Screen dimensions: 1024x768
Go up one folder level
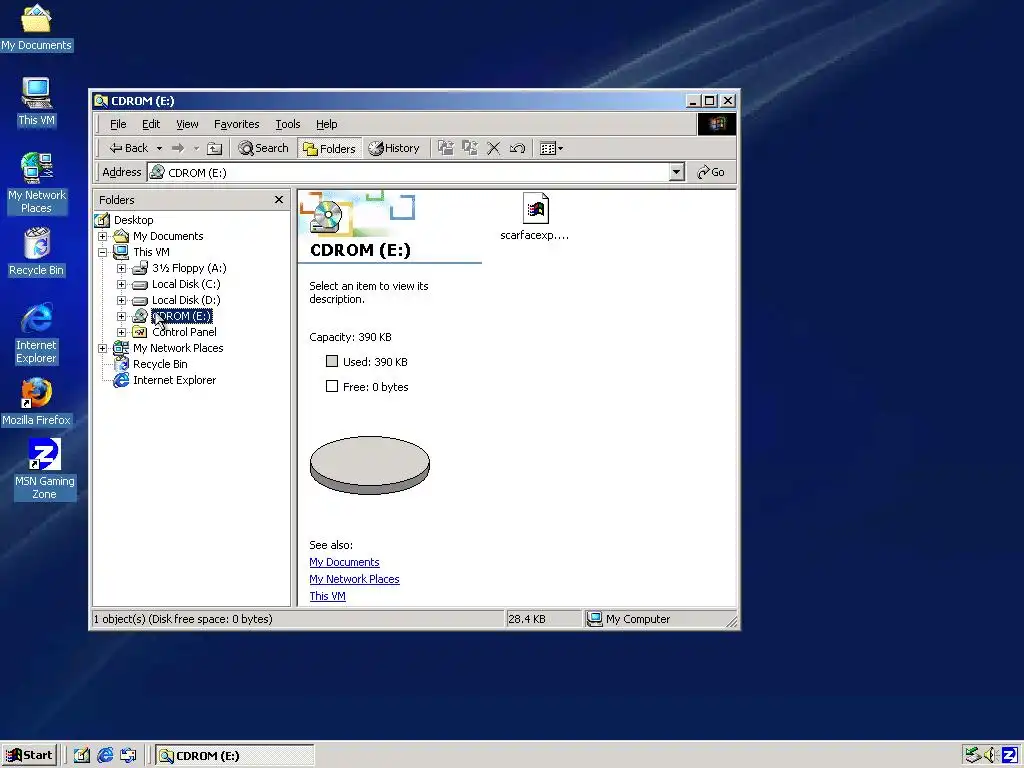coord(214,148)
